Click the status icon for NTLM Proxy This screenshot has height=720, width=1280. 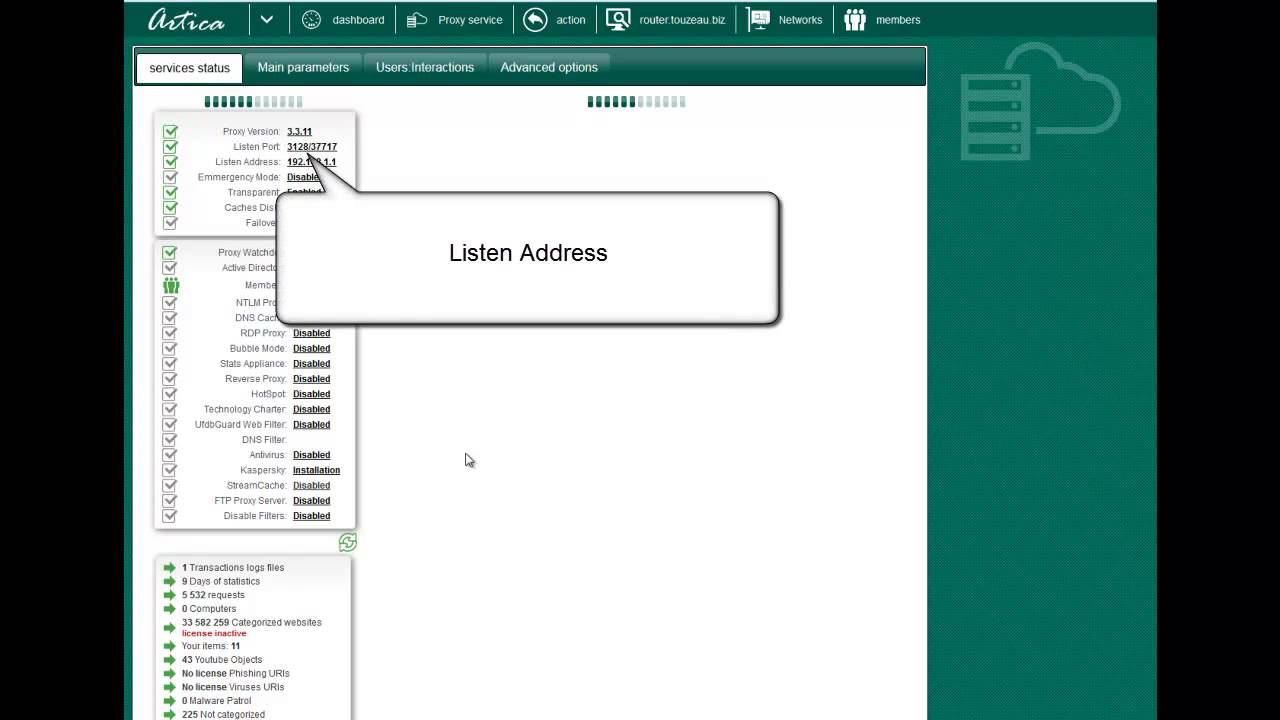(170, 302)
